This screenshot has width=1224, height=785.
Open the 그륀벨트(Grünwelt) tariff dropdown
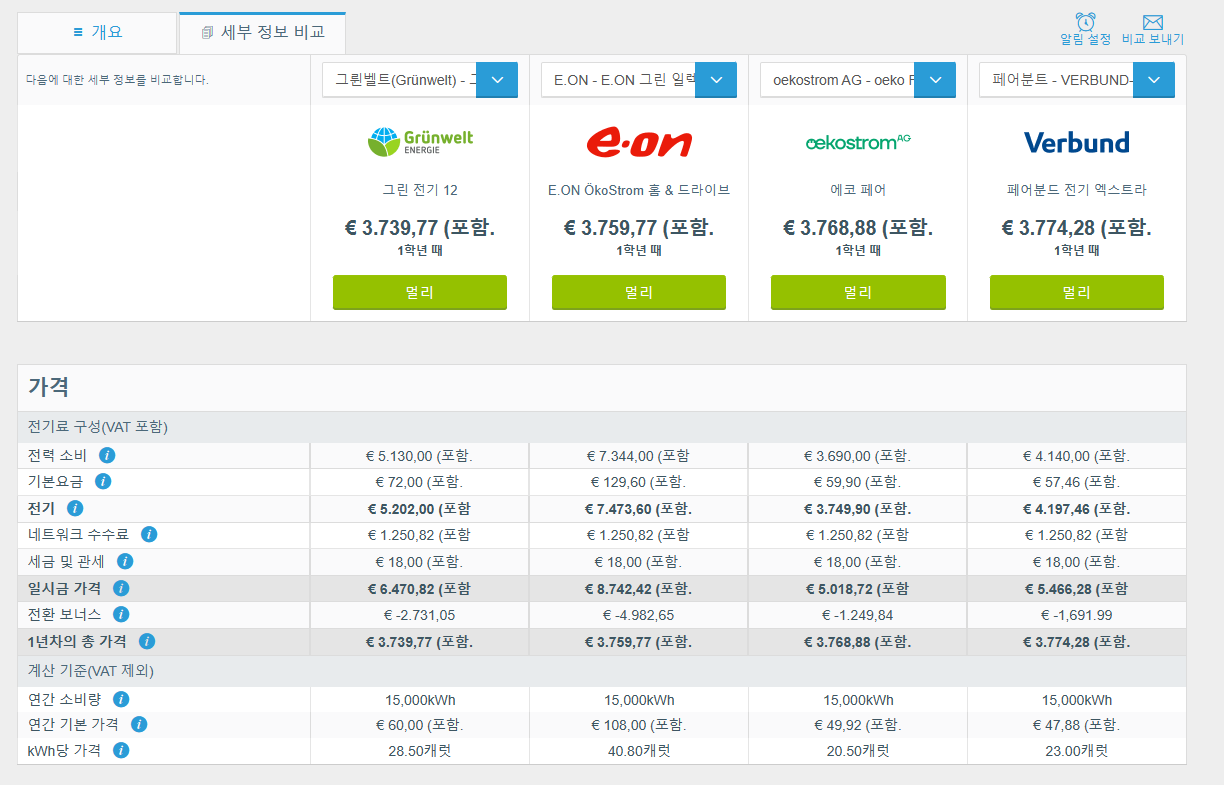click(x=420, y=80)
